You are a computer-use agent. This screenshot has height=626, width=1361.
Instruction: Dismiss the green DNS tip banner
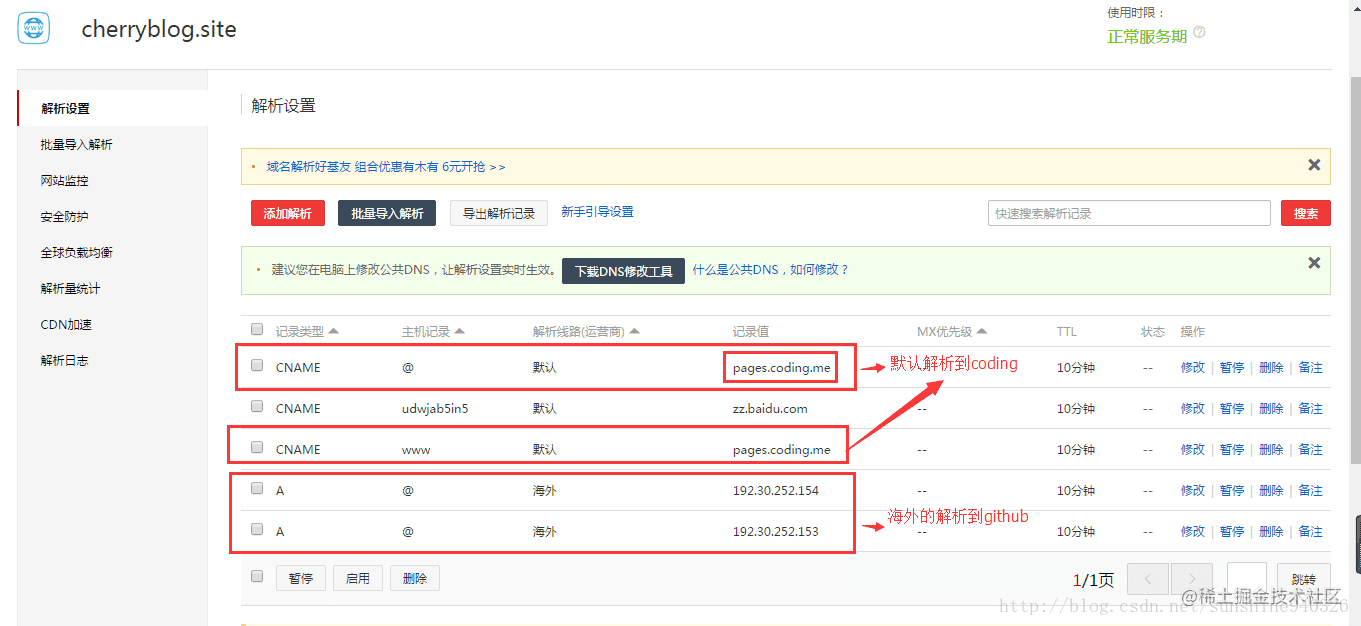pos(1314,263)
